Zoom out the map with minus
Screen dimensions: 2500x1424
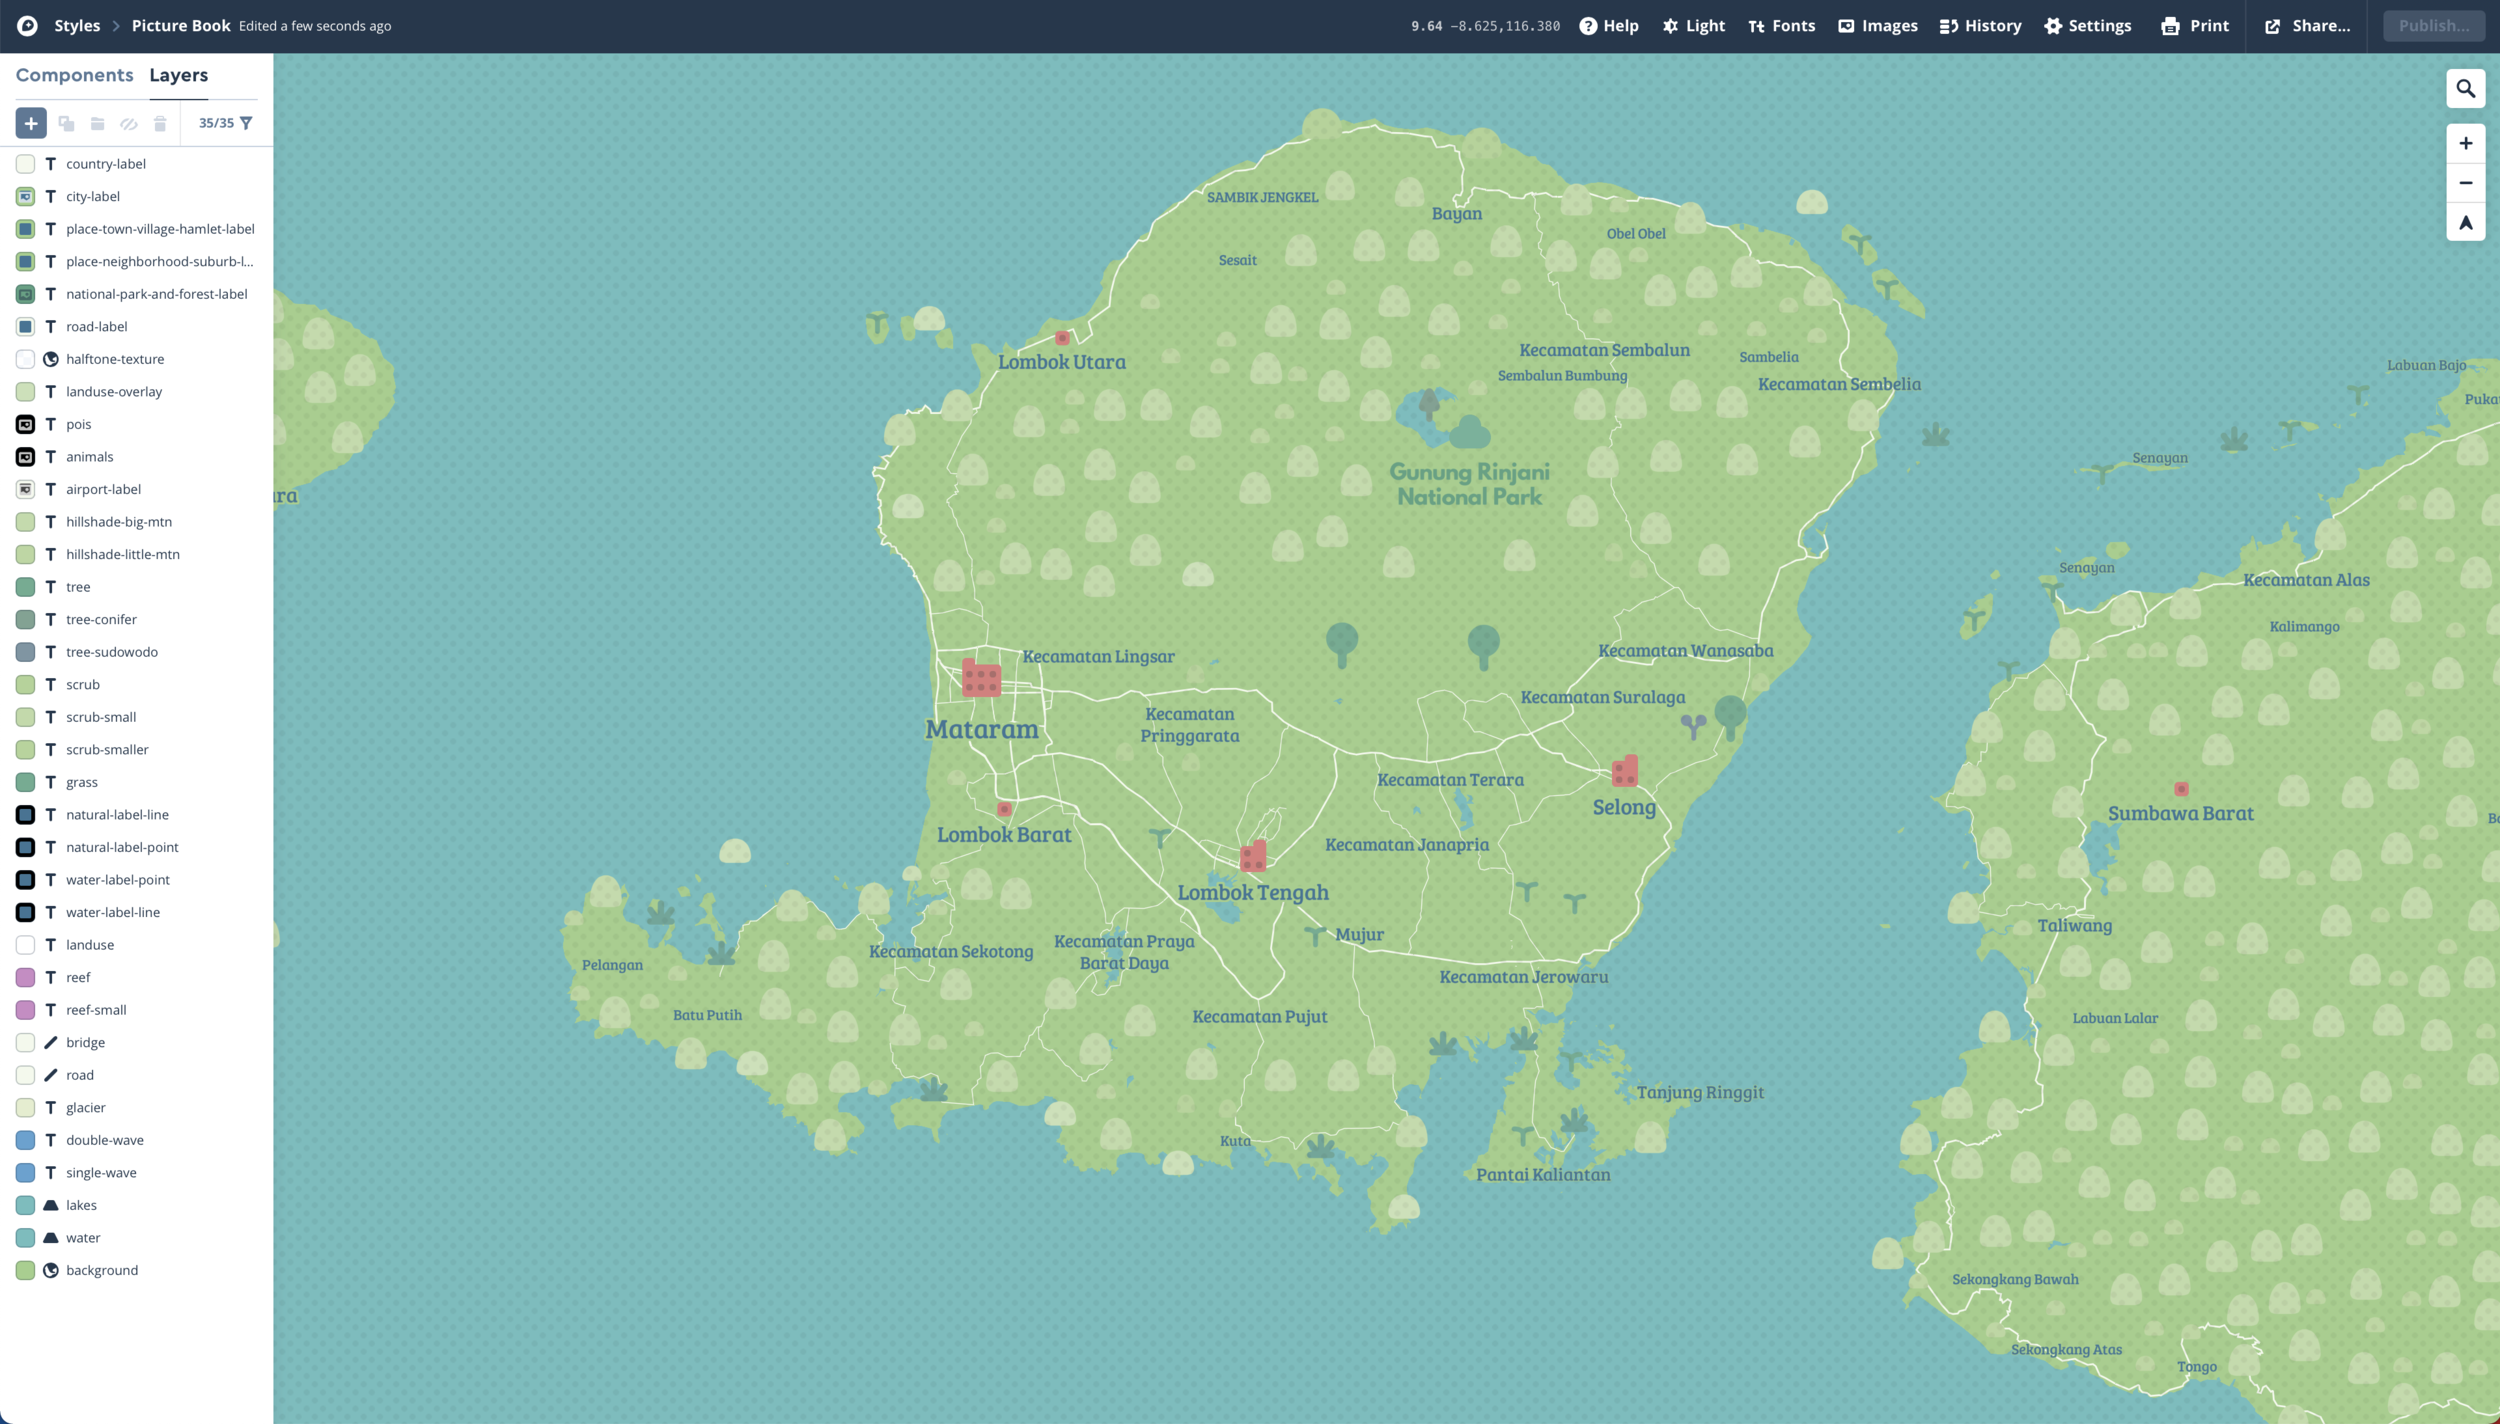2465,183
